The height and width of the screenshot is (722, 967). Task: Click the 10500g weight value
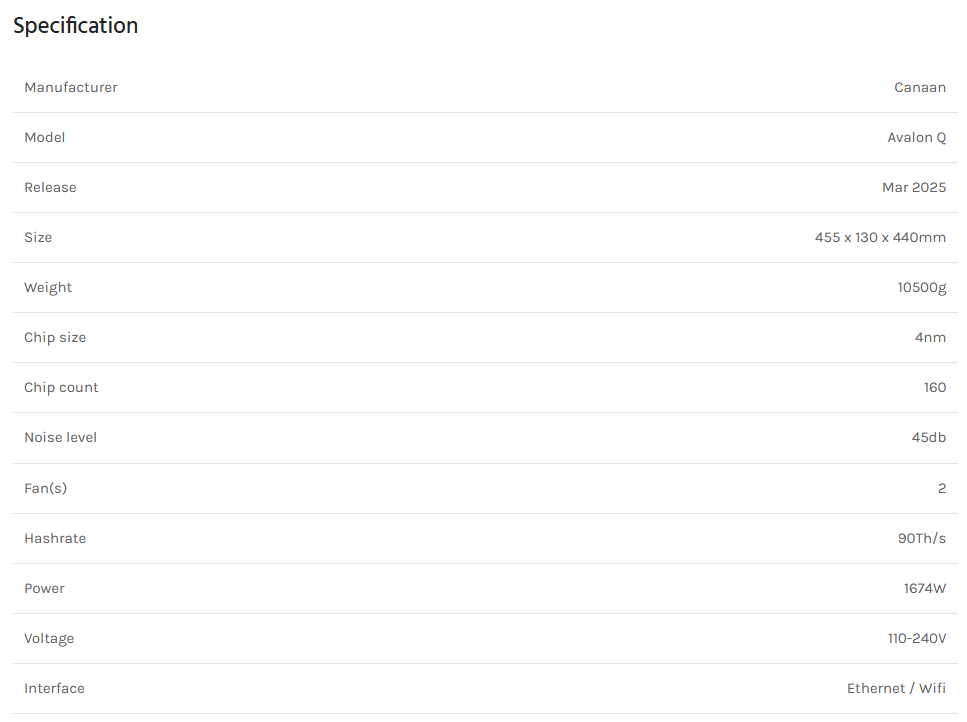(921, 288)
